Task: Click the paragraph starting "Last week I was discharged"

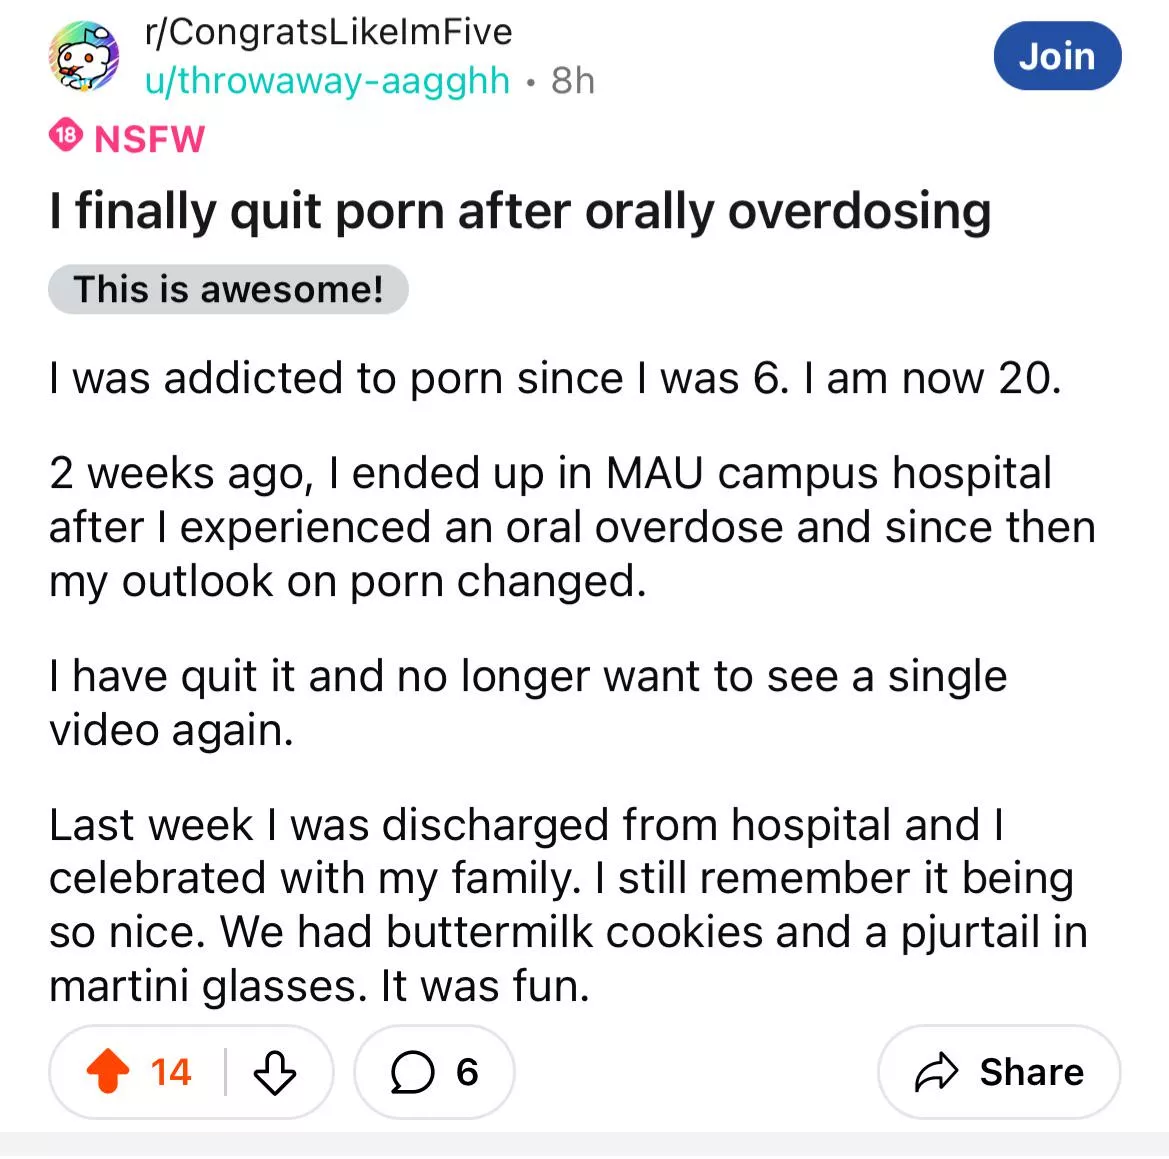Action: pyautogui.click(x=567, y=905)
